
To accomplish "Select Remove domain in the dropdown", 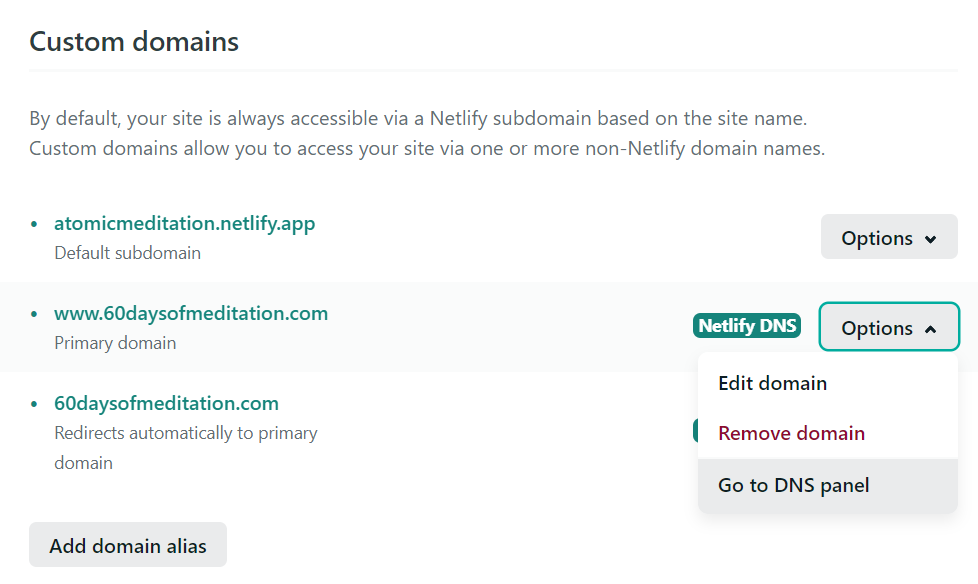I will tap(791, 433).
